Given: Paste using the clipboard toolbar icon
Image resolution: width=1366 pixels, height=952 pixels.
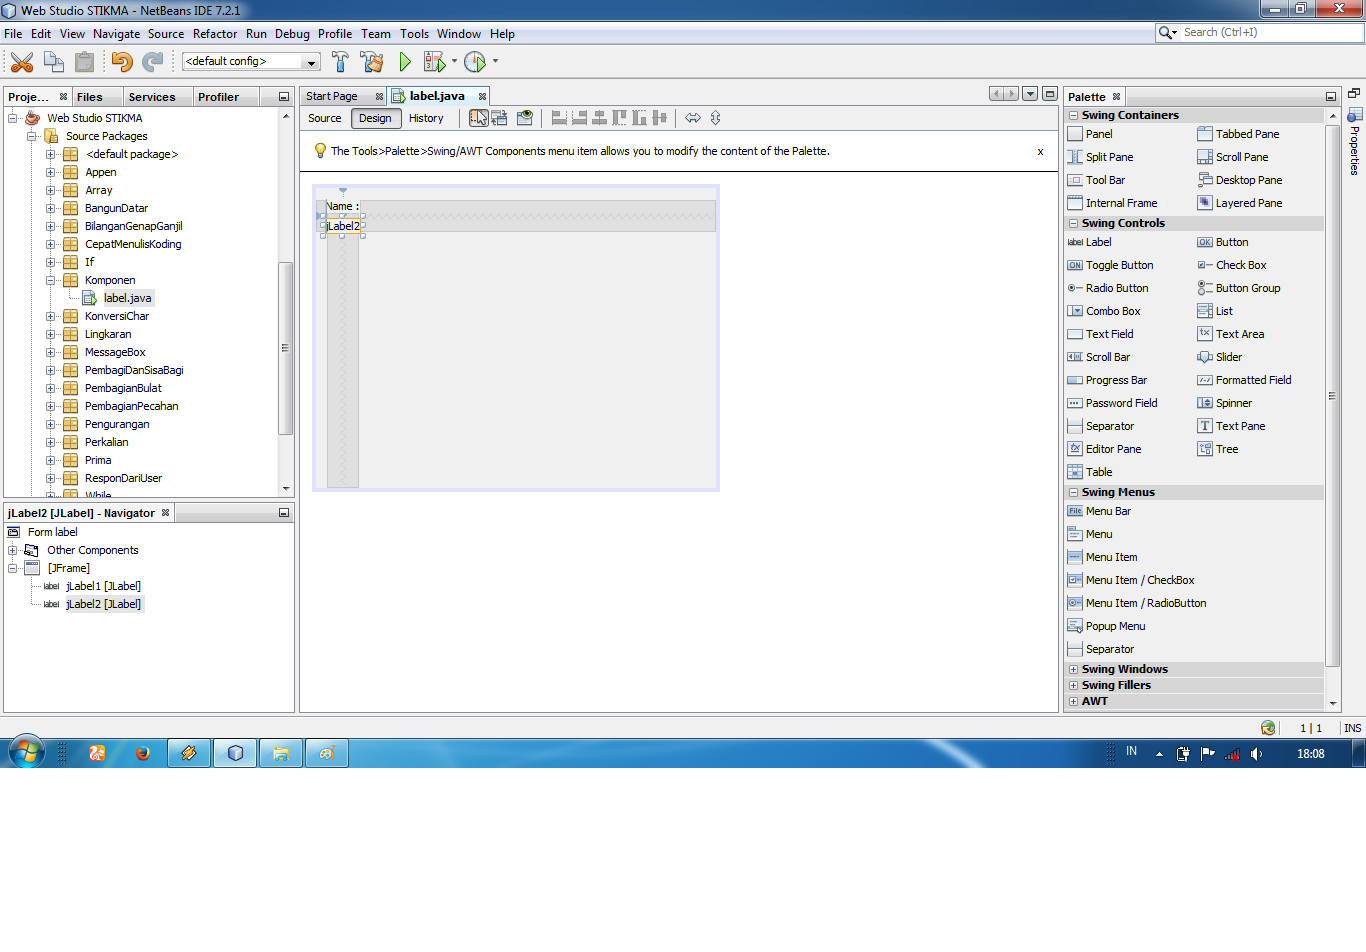Looking at the screenshot, I should coord(85,61).
